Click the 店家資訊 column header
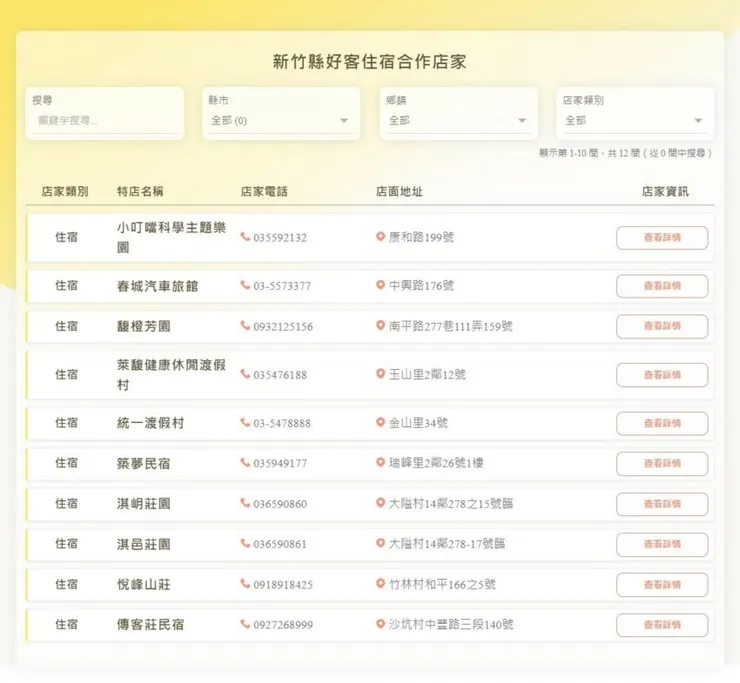740x683 pixels. [665, 191]
